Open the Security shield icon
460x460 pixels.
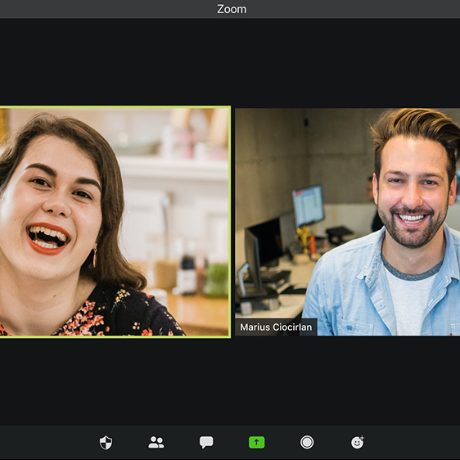106,443
